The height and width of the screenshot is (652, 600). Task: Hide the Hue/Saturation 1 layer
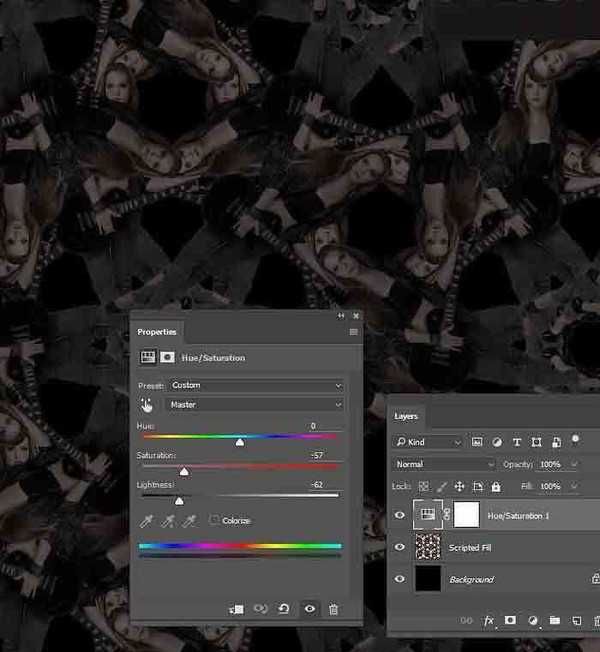(400, 515)
